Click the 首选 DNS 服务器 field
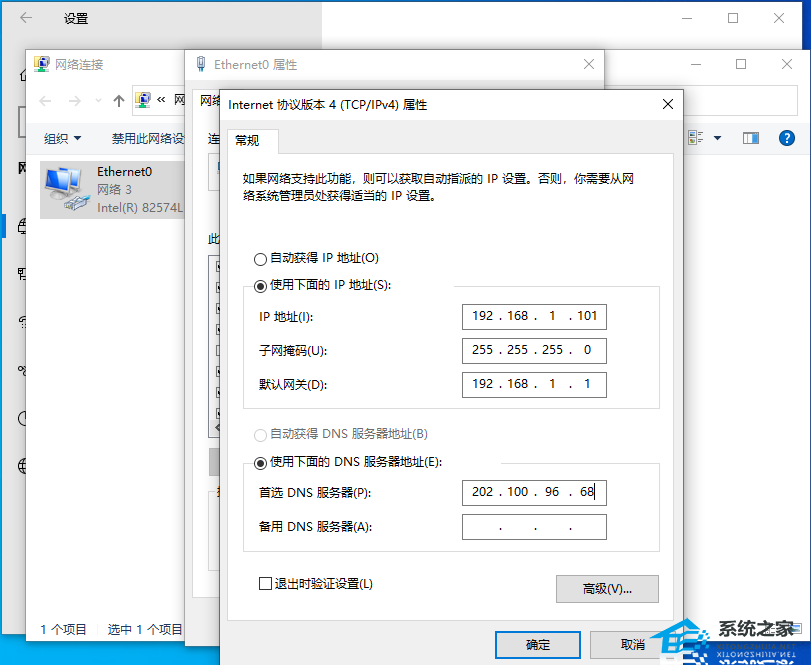The height and width of the screenshot is (665, 811). point(534,492)
